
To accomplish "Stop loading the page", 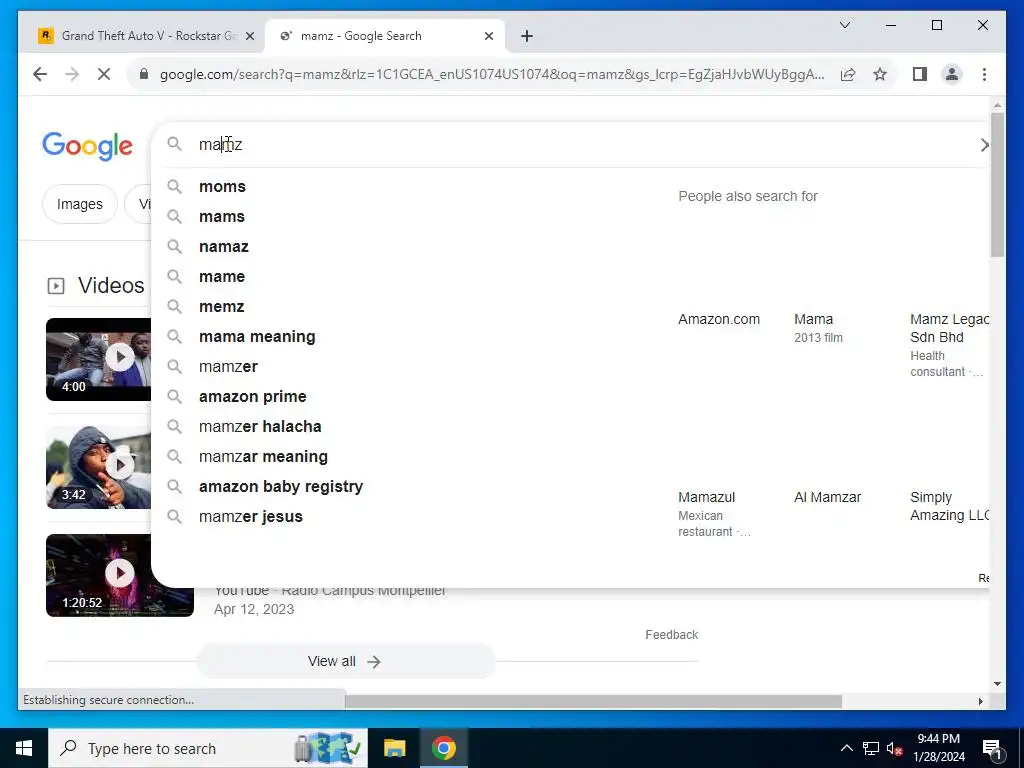I will click(104, 74).
